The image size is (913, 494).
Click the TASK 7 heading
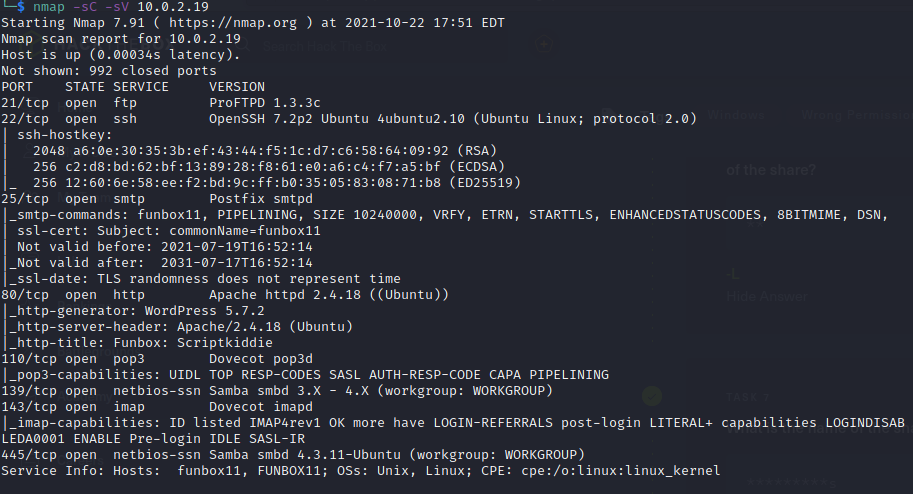[x=748, y=397]
